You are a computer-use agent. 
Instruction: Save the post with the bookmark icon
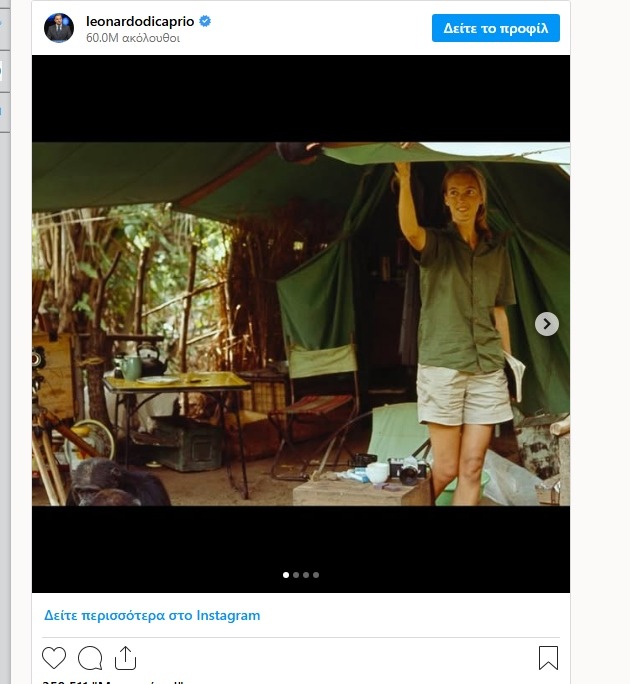point(548,658)
